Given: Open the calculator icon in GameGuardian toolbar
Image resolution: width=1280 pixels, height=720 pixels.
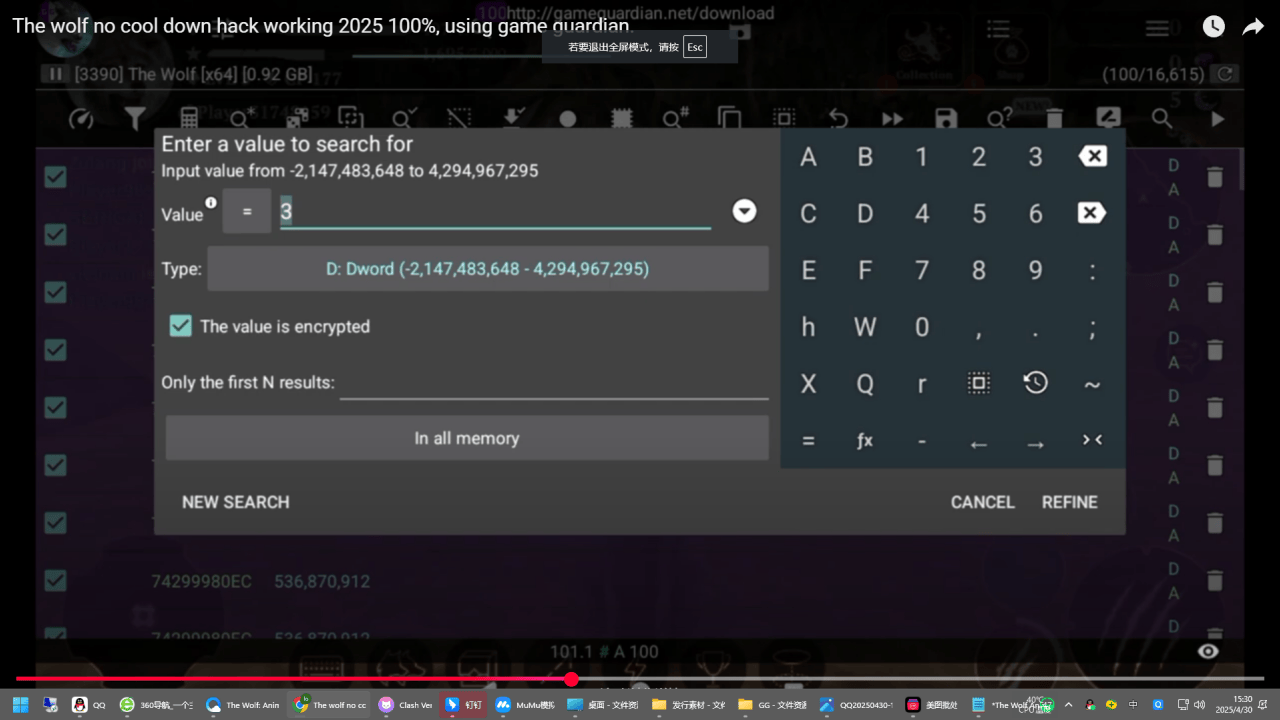Looking at the screenshot, I should coord(189,119).
